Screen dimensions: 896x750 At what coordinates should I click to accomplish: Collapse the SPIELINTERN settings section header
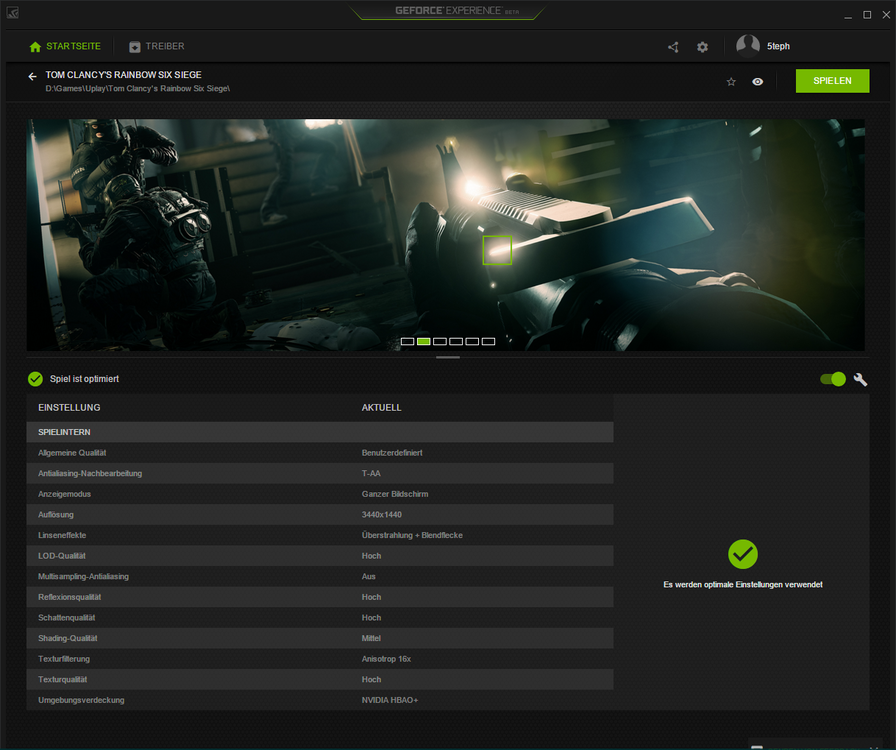319,432
